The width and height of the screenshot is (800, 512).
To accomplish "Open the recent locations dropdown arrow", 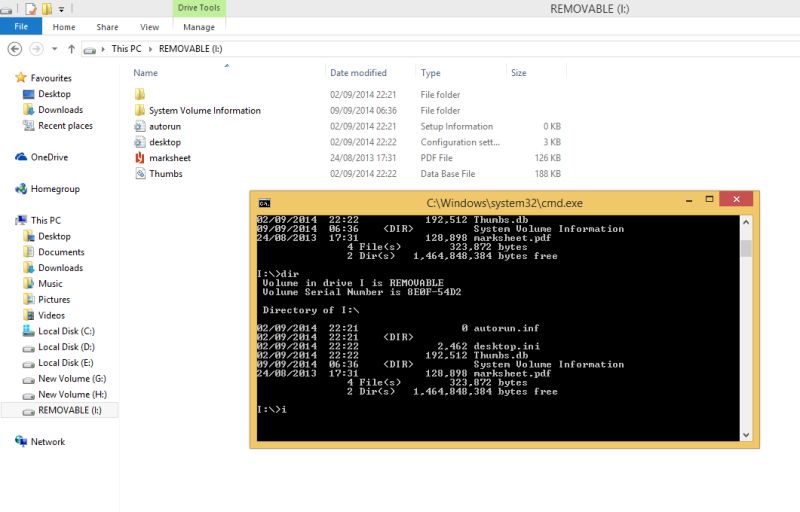I will 55,49.
